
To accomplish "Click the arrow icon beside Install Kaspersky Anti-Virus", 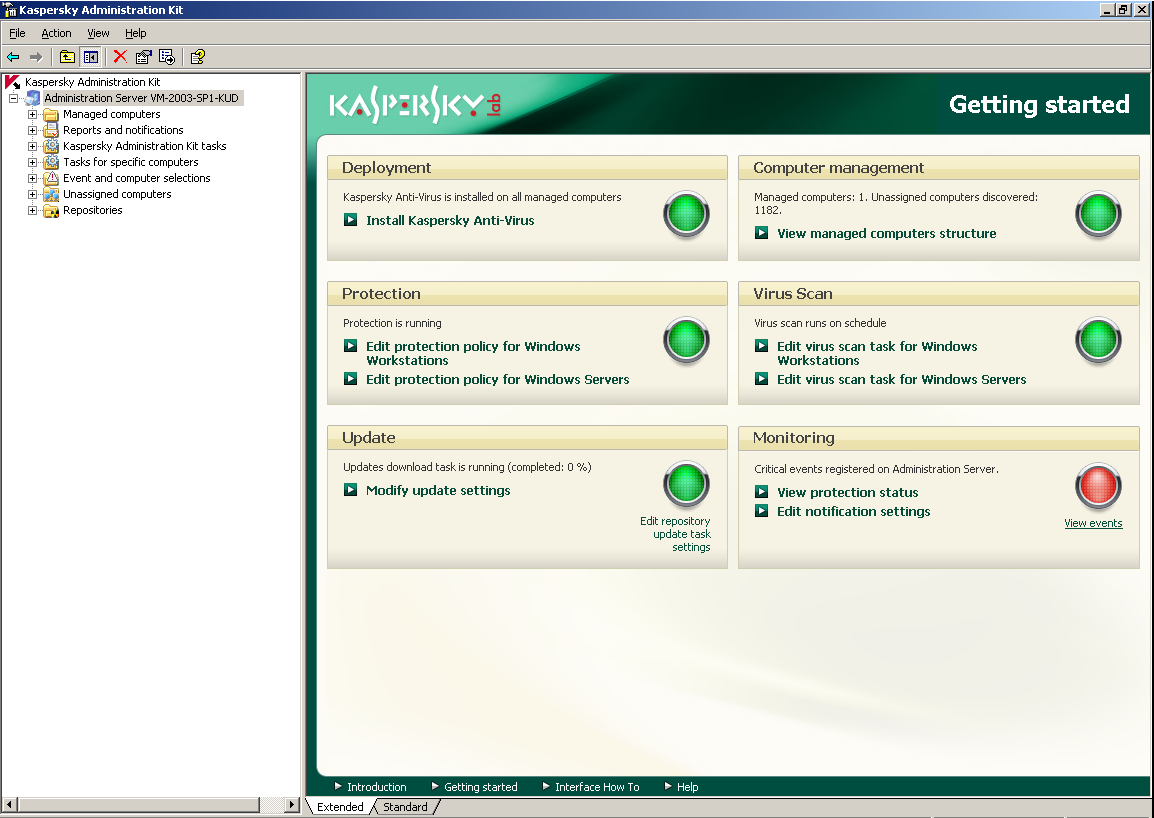I will click(350, 219).
